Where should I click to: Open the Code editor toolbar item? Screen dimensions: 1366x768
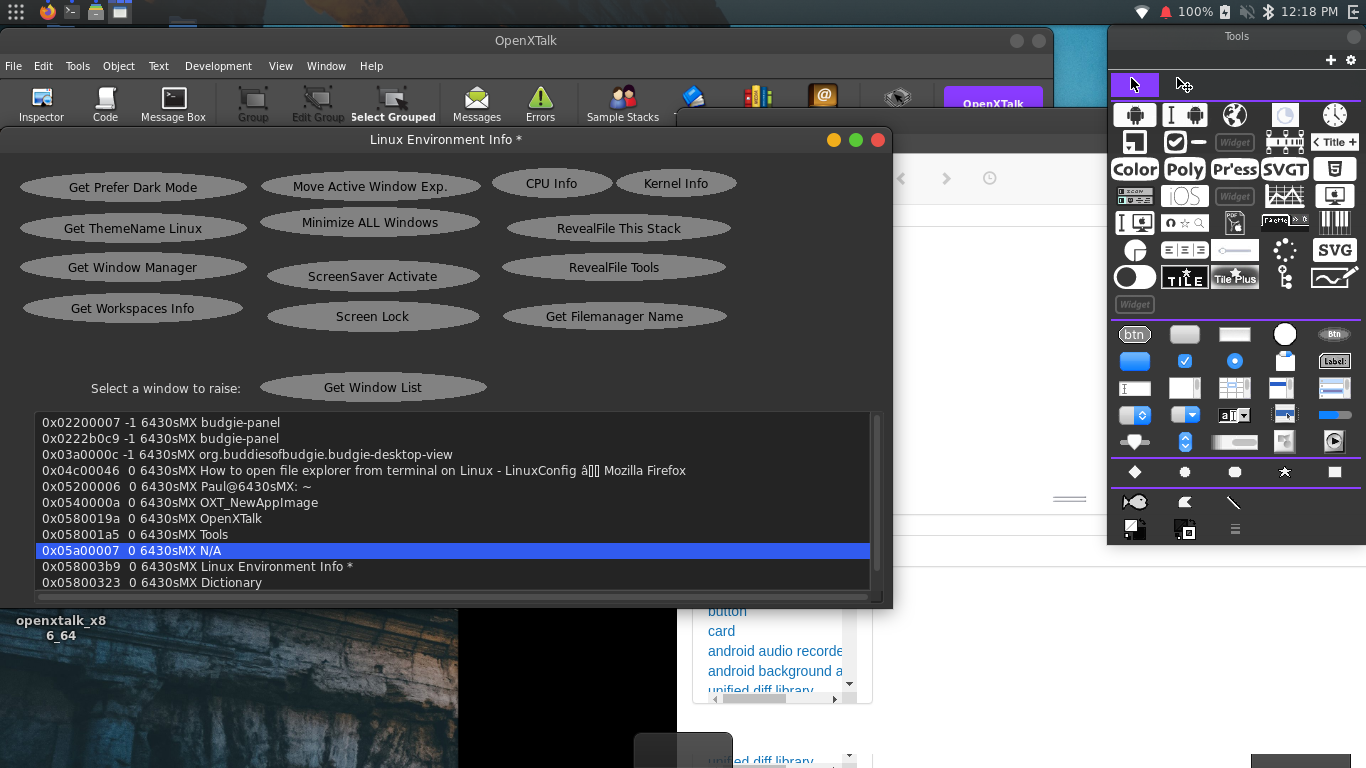[105, 104]
